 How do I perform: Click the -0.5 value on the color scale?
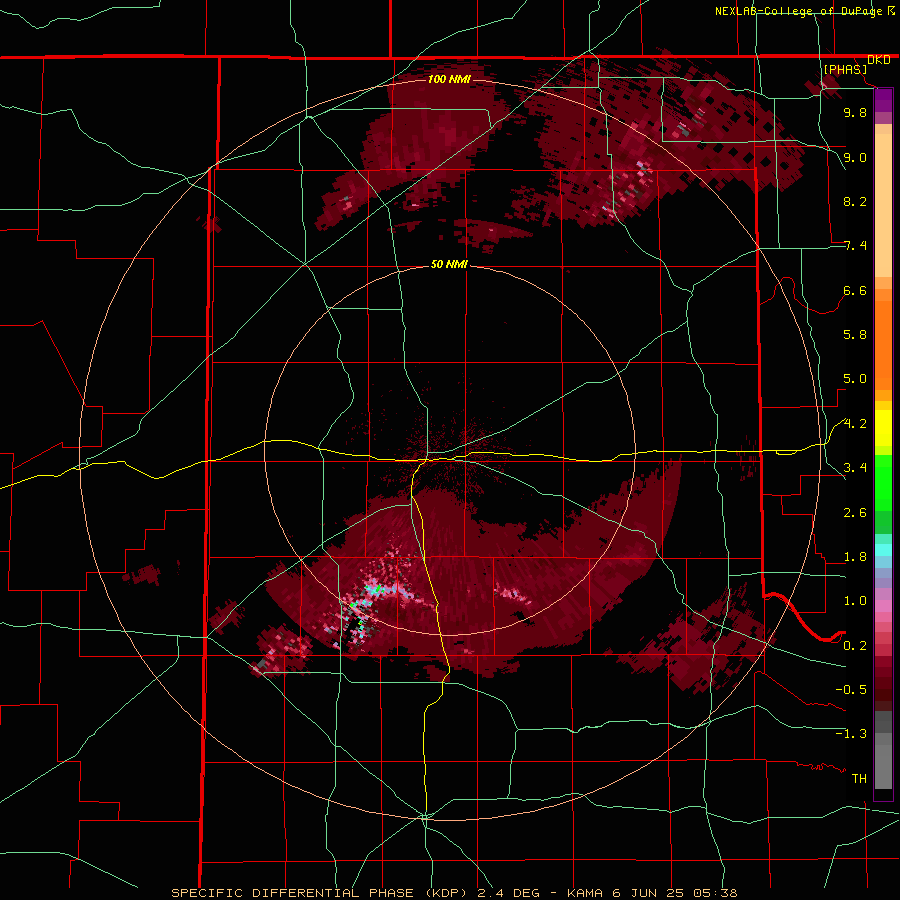pos(851,690)
